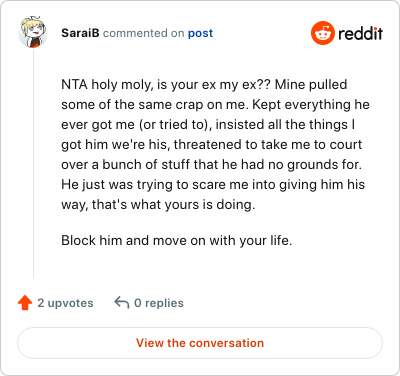Click line "He just was trying to scare"

(x=213, y=185)
